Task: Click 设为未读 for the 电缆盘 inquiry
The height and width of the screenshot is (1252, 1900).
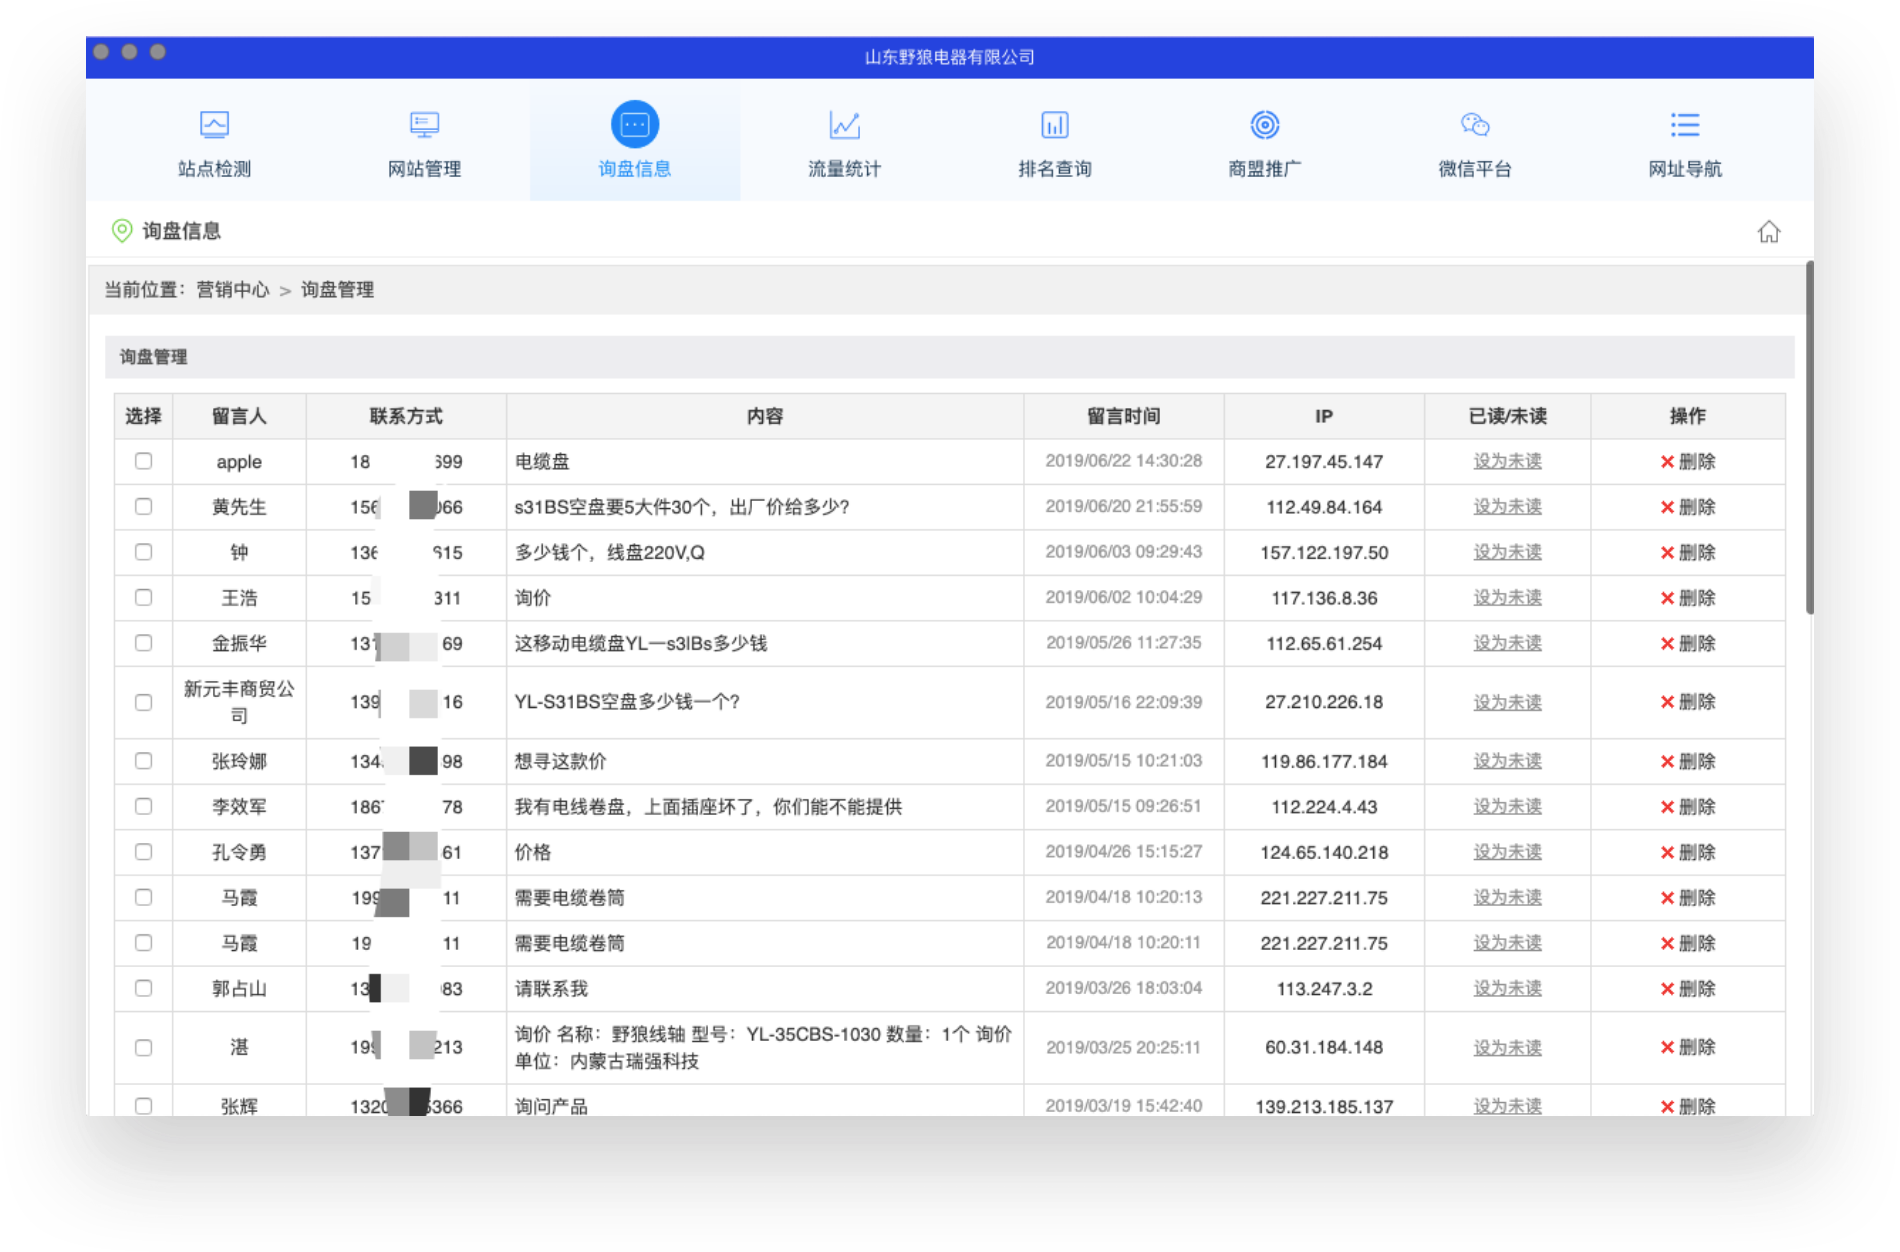Action: pos(1505,461)
